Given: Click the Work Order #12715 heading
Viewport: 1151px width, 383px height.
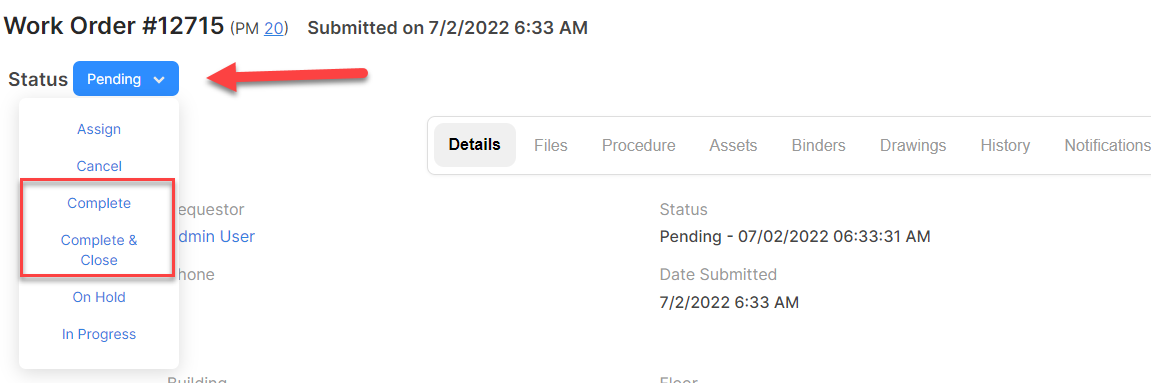Looking at the screenshot, I should (114, 26).
